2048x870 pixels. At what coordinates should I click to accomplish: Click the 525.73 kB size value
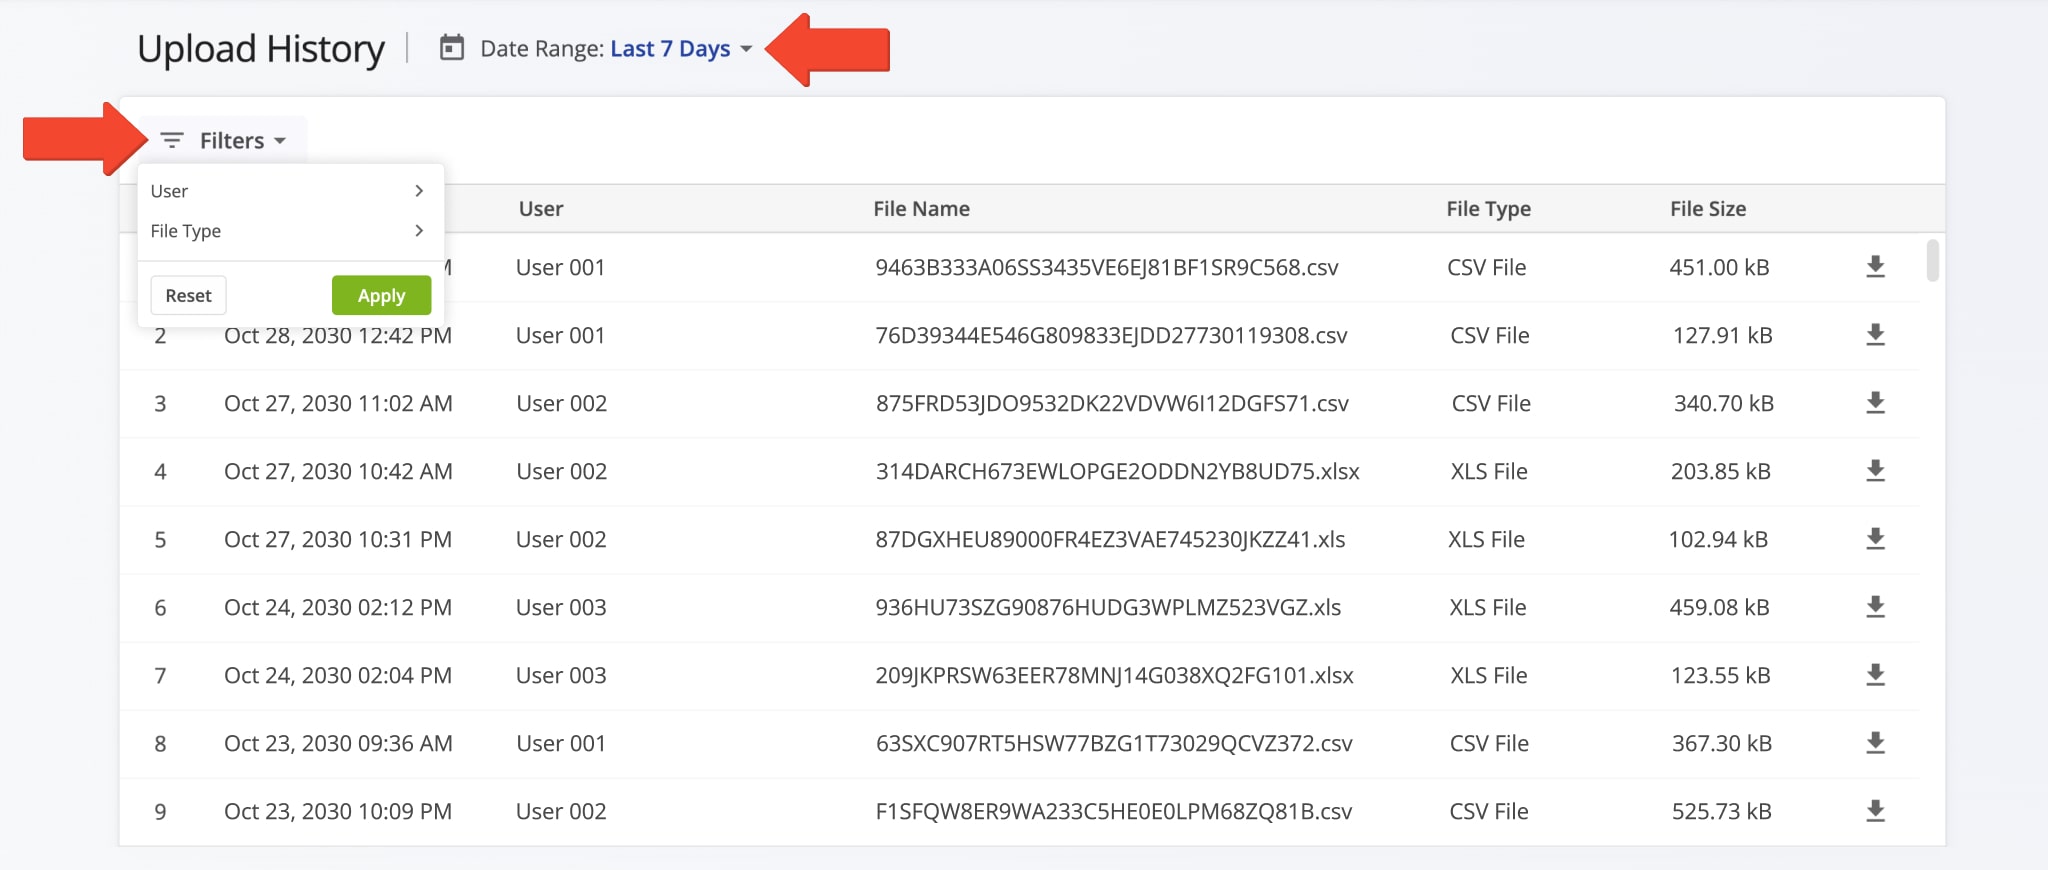point(1721,812)
